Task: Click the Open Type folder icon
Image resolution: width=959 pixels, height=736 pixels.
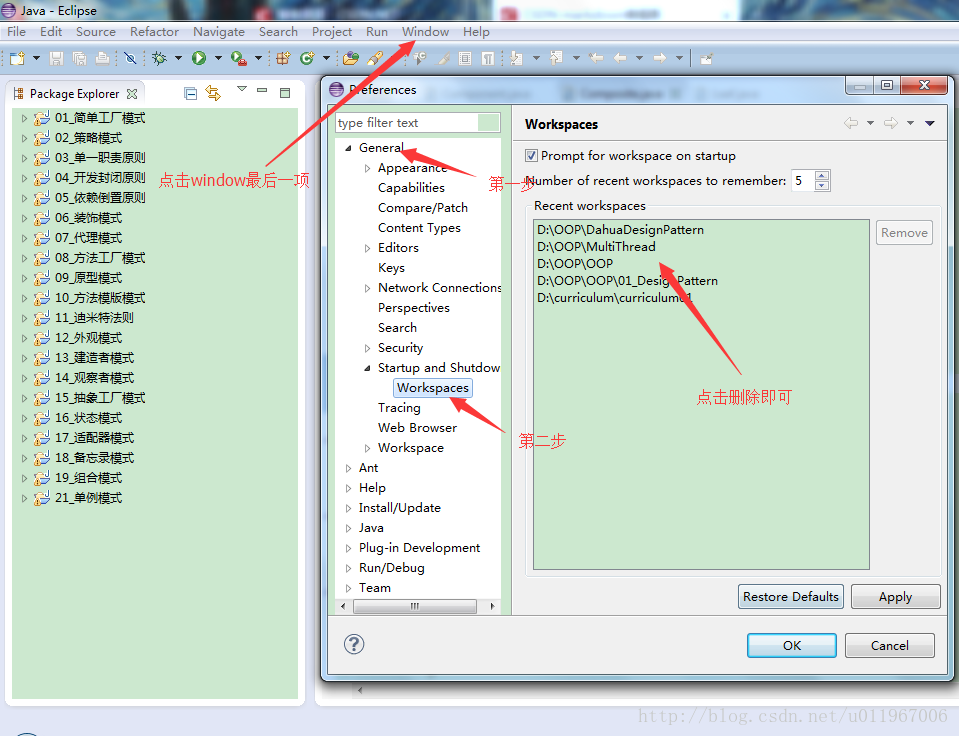Action: tap(350, 58)
